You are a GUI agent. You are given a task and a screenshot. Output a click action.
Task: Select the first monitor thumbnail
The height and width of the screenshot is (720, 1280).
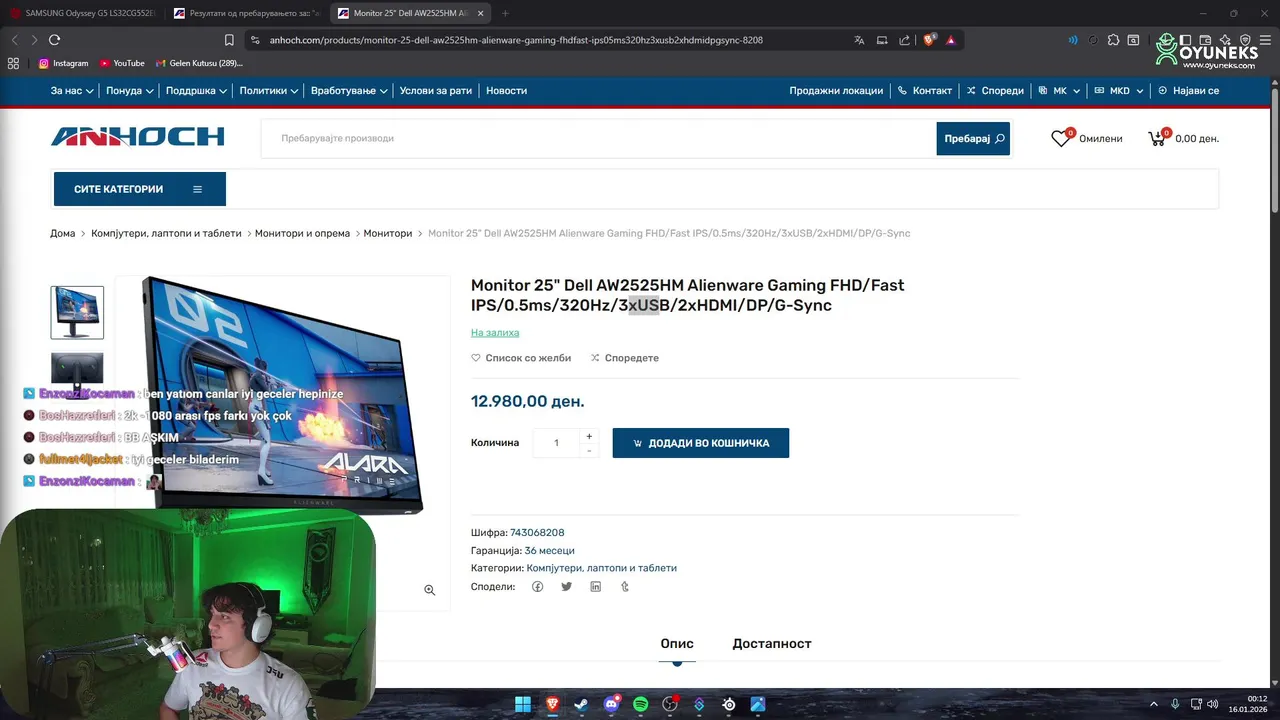(x=77, y=313)
